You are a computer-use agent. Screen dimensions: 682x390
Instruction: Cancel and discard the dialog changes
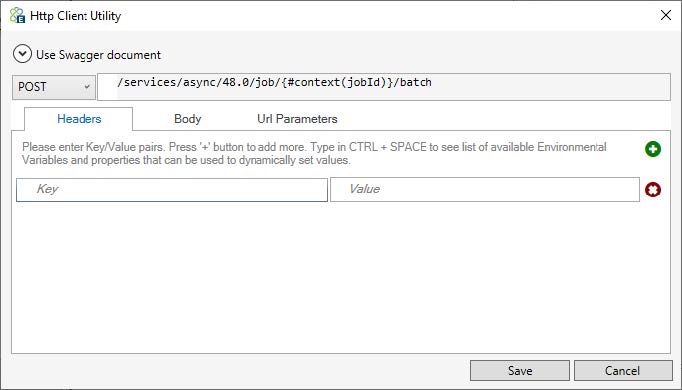point(623,370)
